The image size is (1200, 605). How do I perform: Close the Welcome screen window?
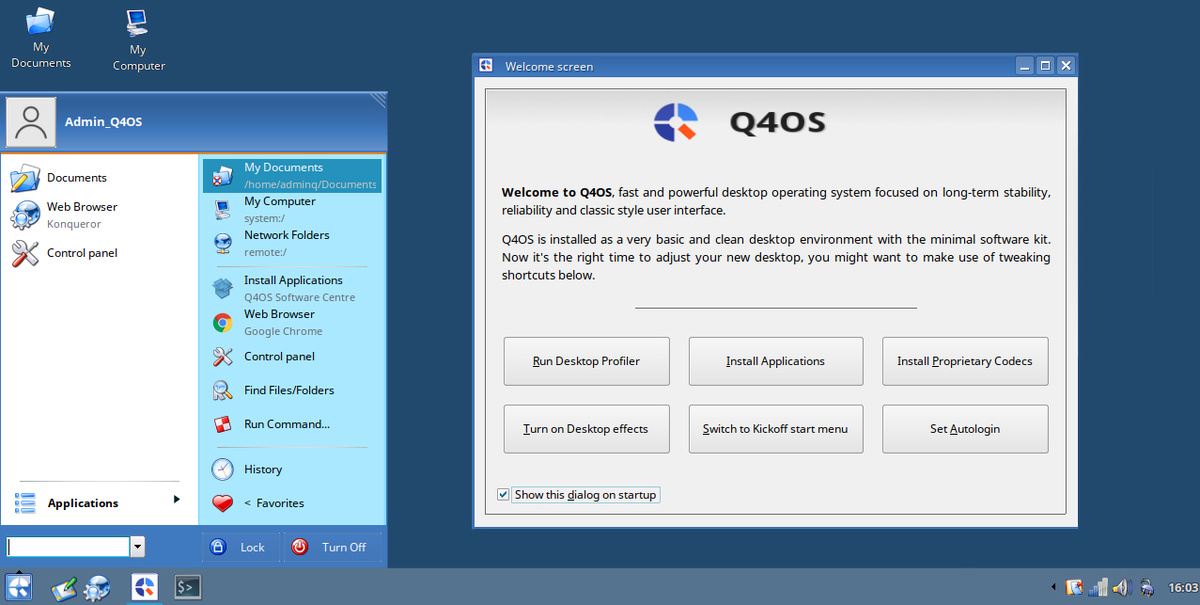coord(1066,66)
